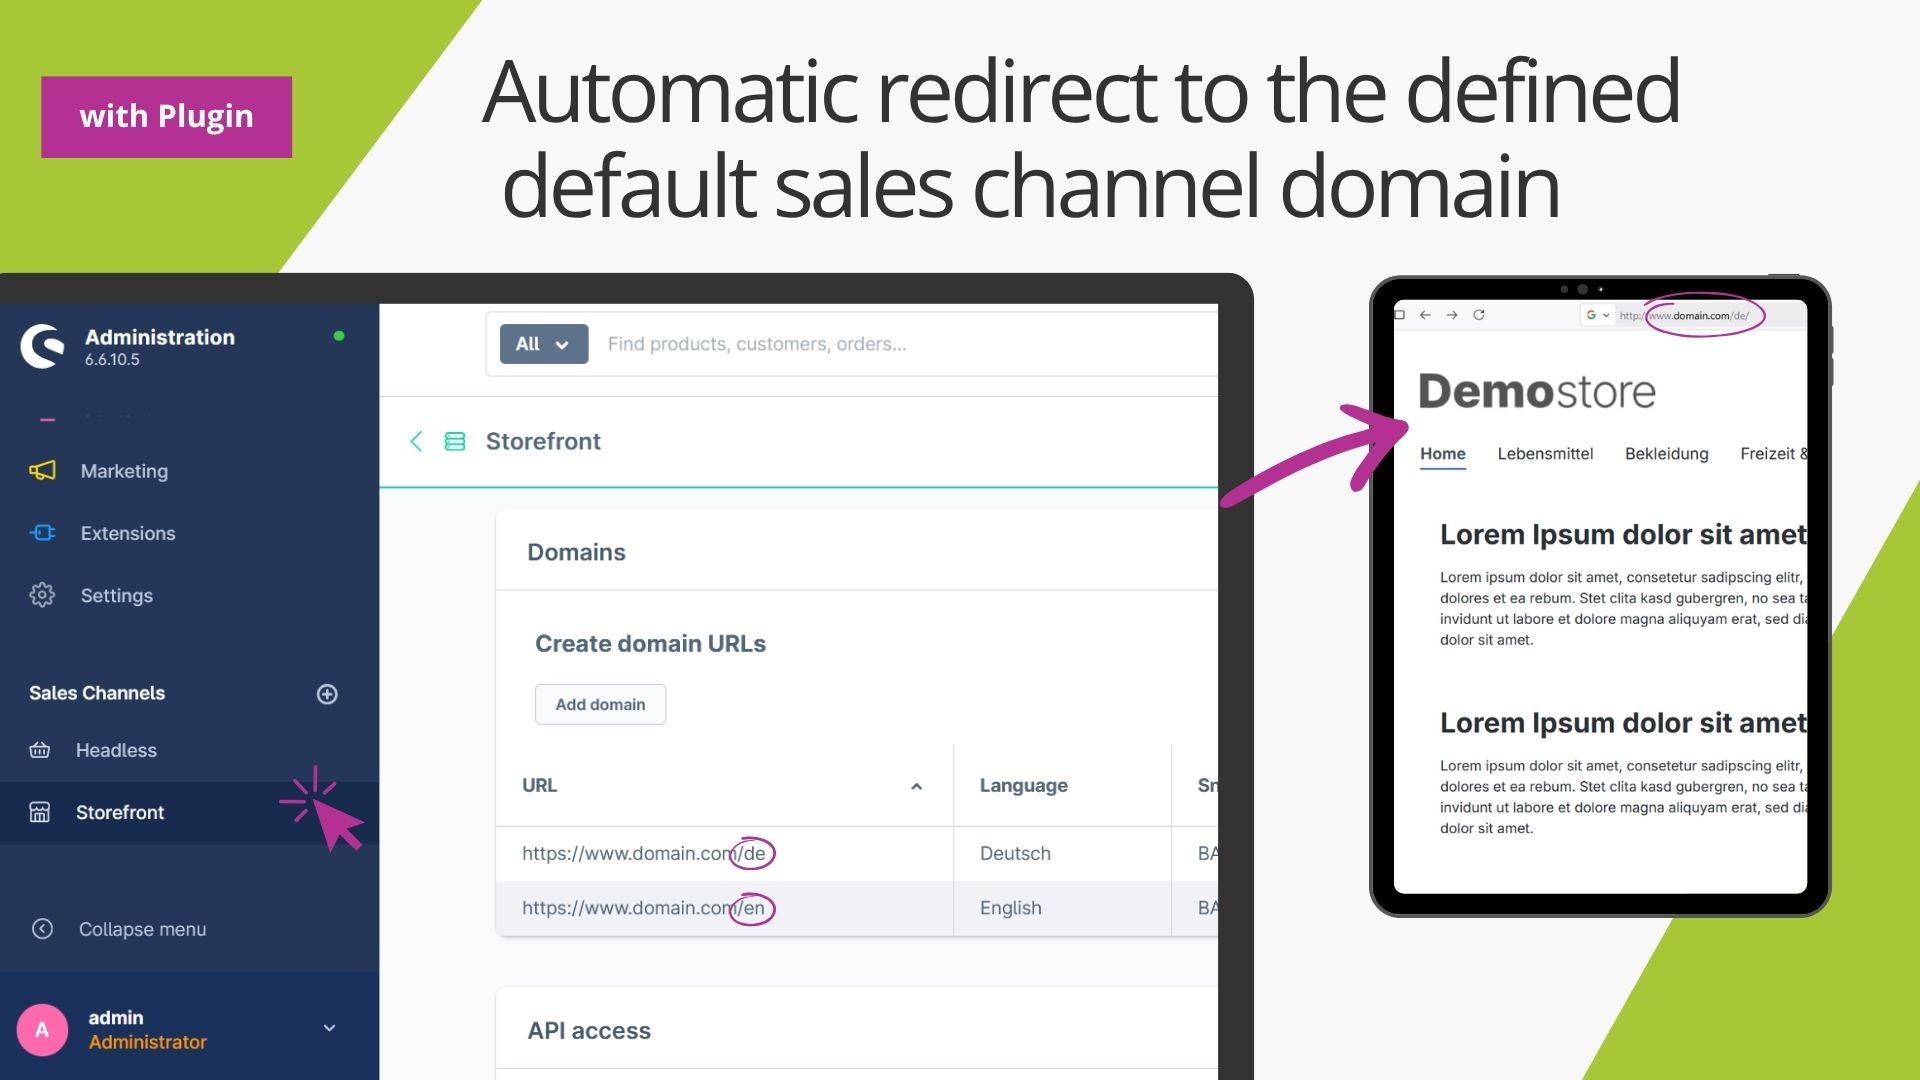Open Settings gear icon
Viewport: 1920px width, 1080px height.
[x=42, y=595]
